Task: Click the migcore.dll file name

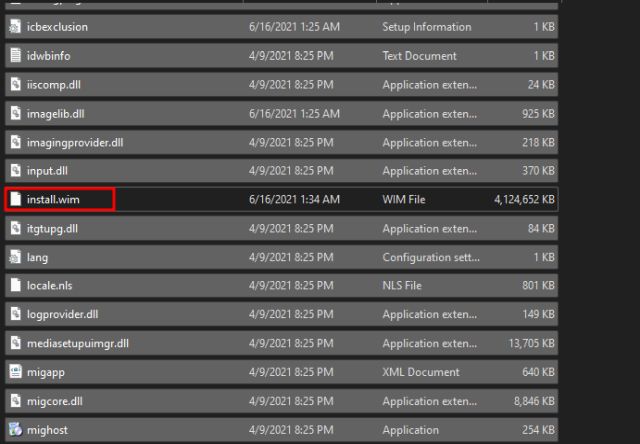Action: [57, 401]
